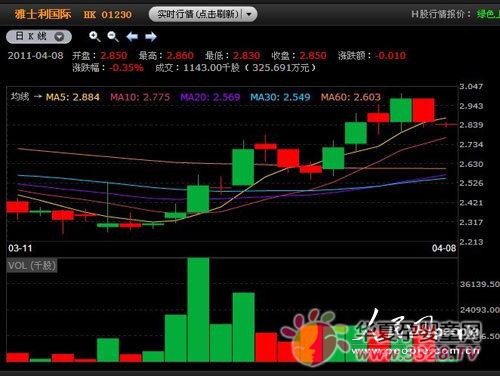Click the 日K线 dropdown arrow icon
Screen dimensions: 500x376
(x=59, y=37)
